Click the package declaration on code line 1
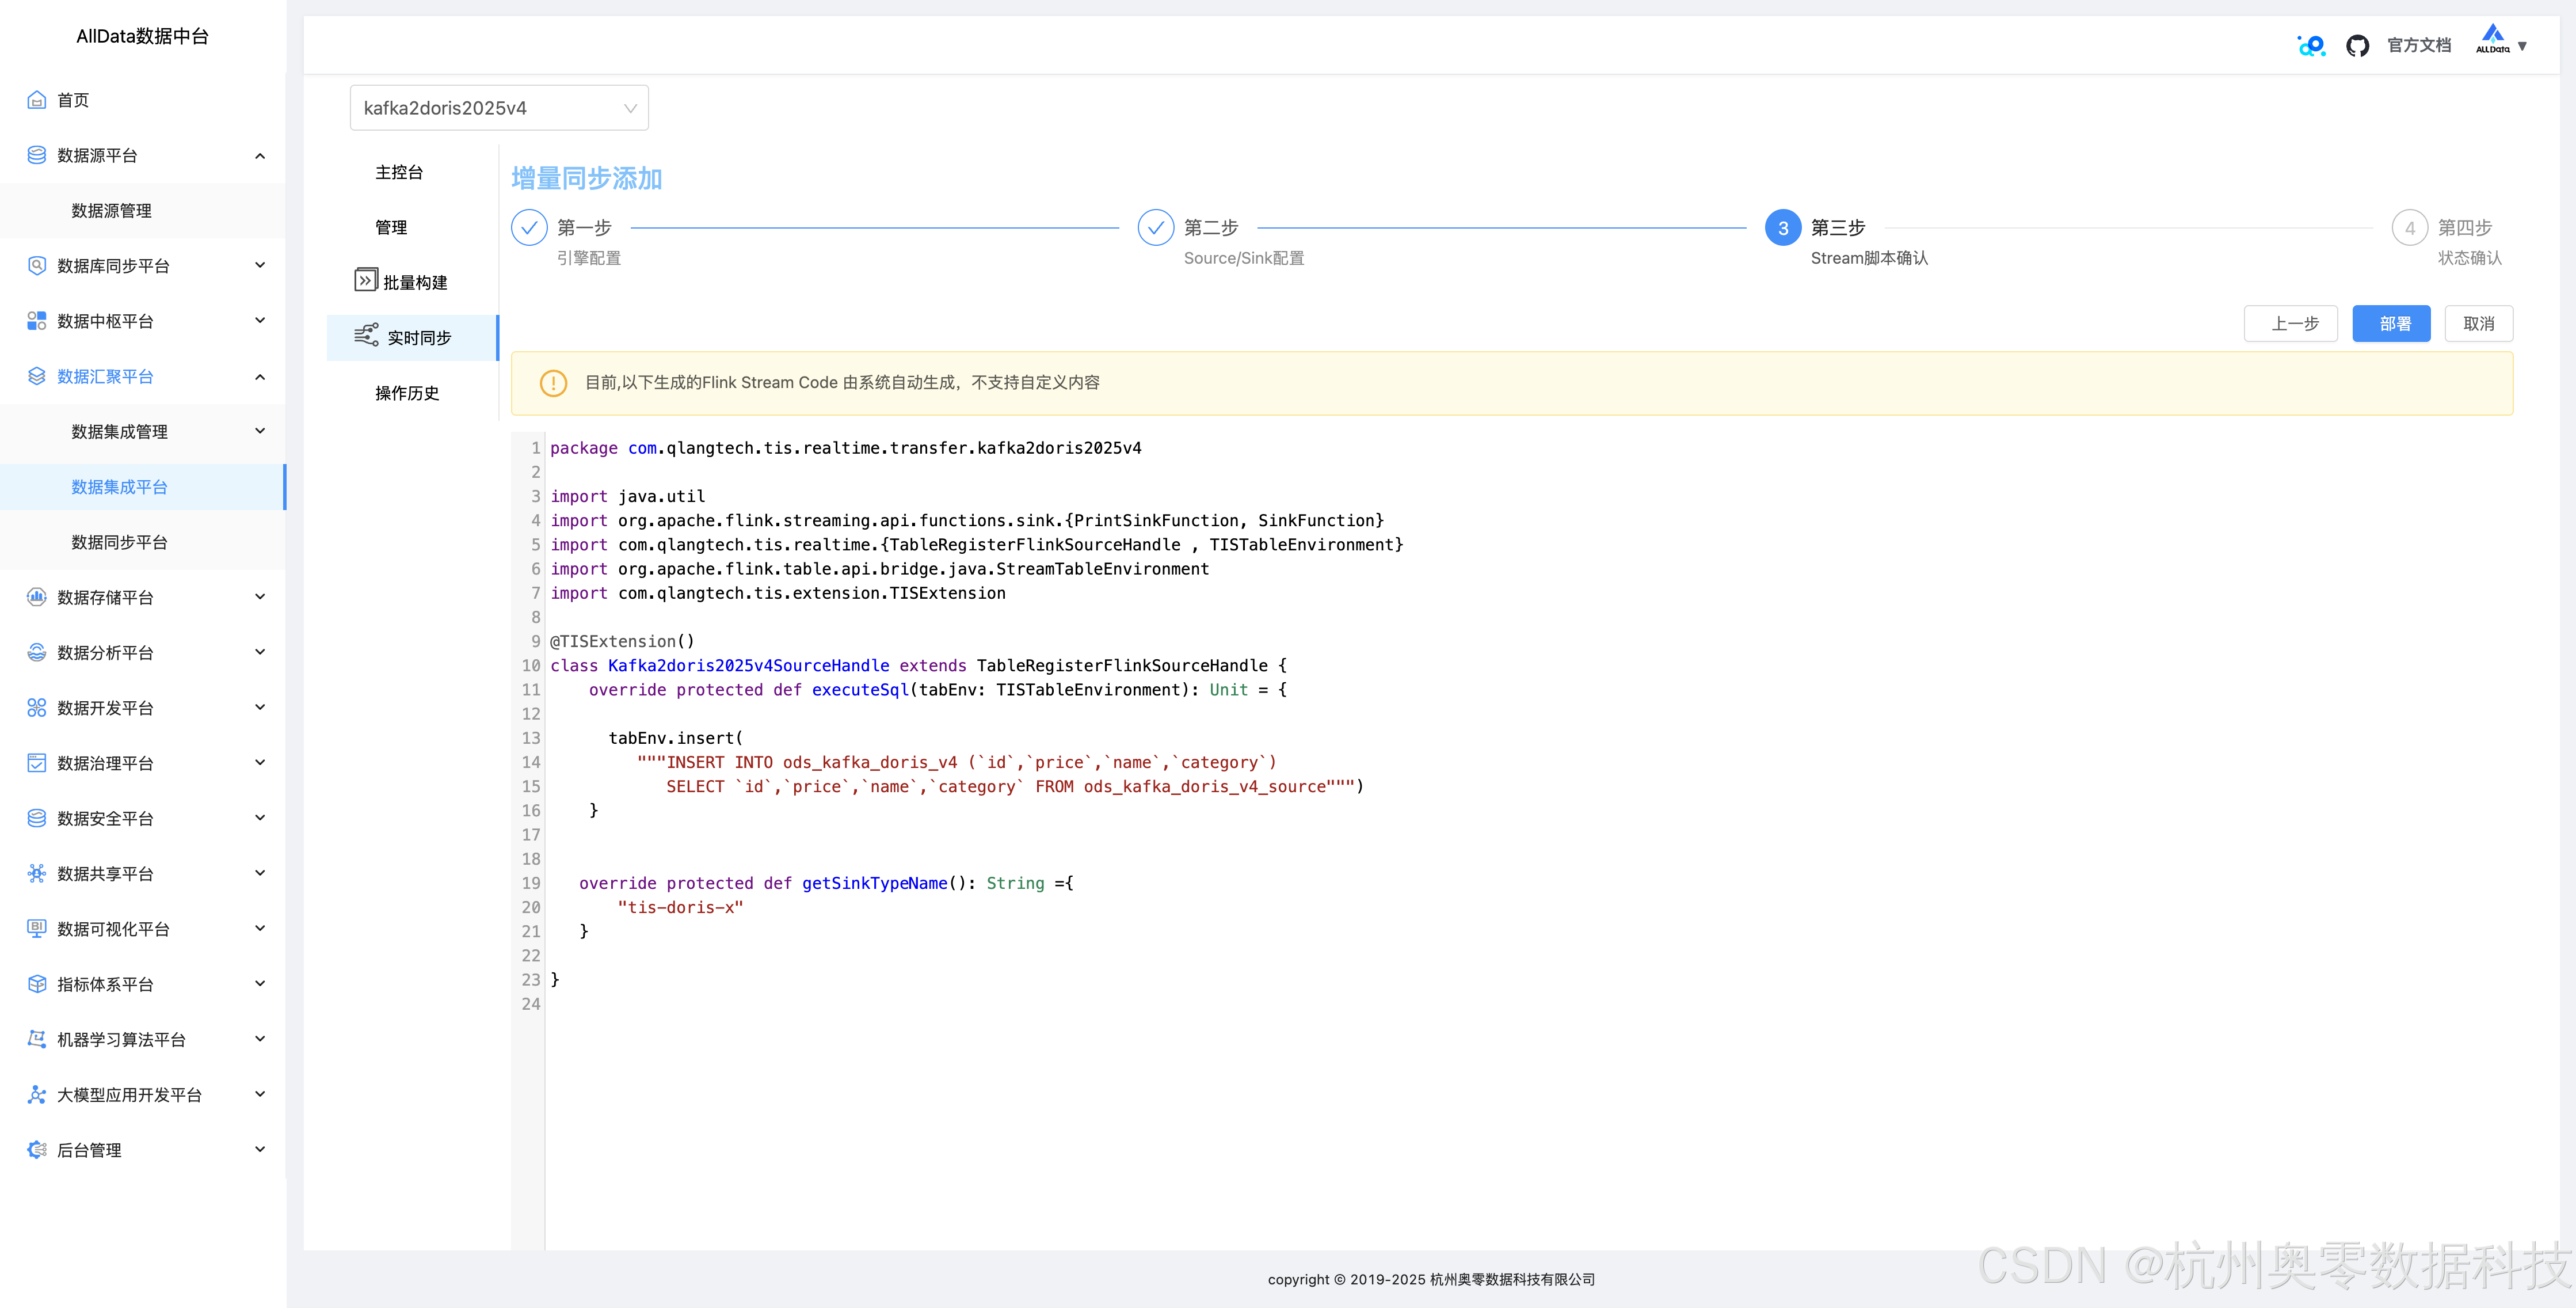The image size is (2576, 1308). click(845, 448)
